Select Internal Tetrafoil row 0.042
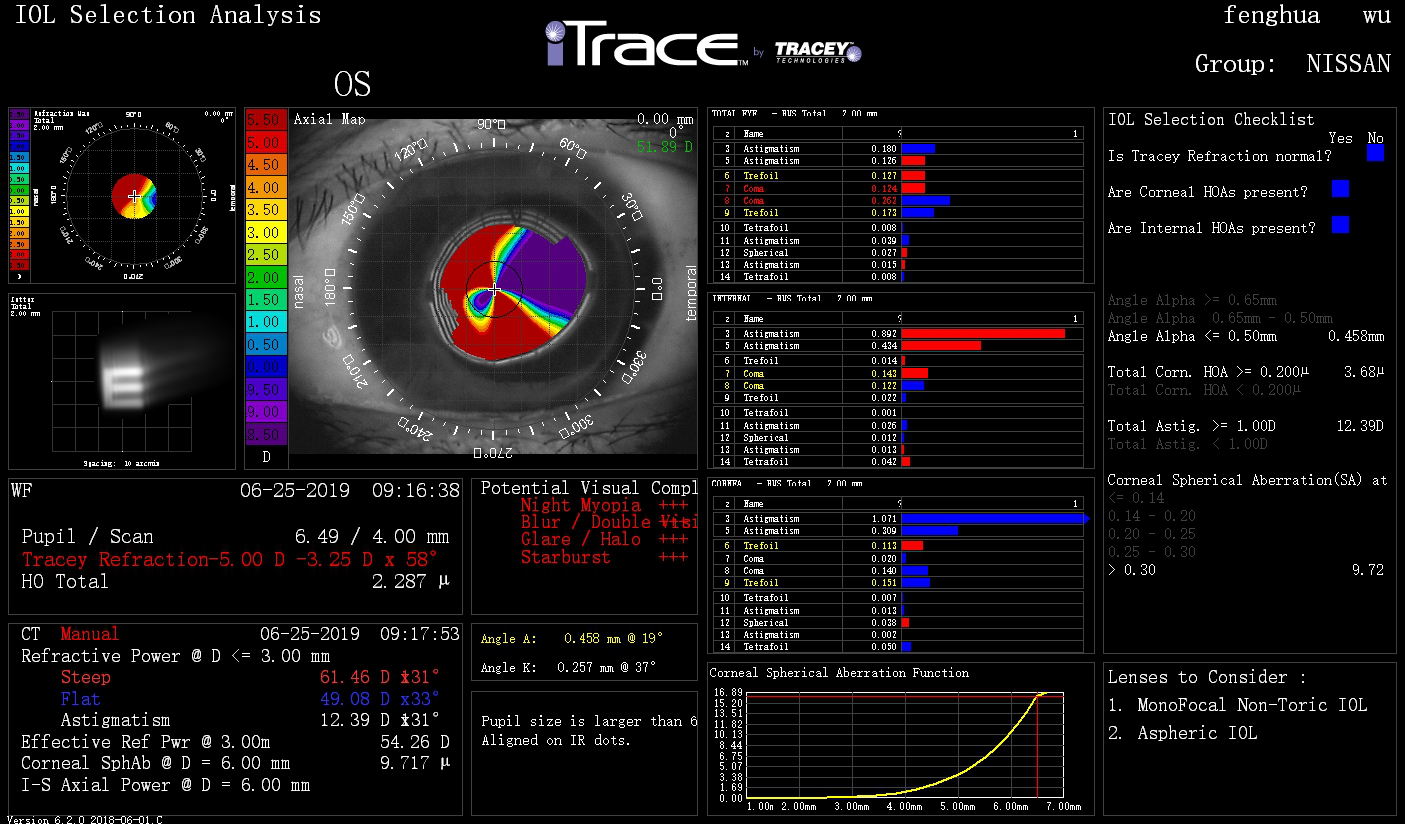This screenshot has width=1405, height=824. [897, 462]
